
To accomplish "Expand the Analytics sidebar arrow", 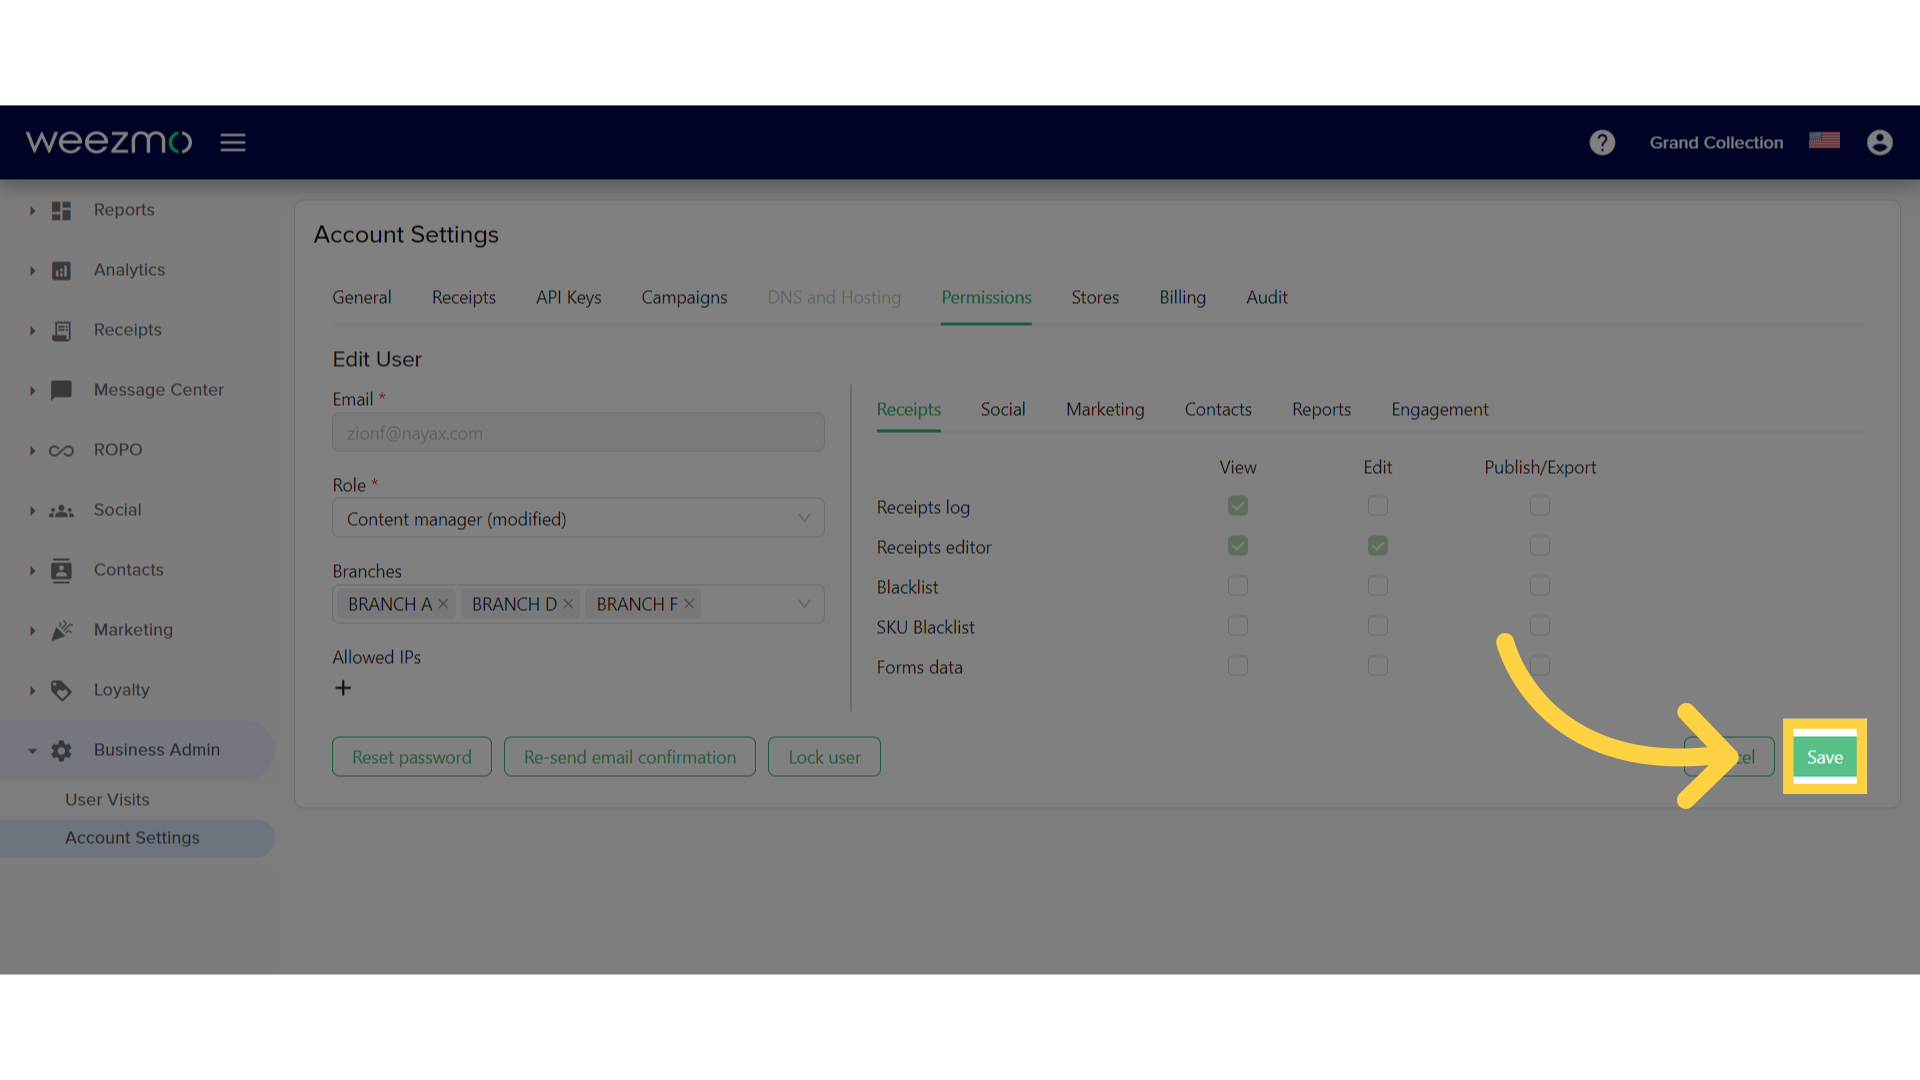I will tap(32, 271).
